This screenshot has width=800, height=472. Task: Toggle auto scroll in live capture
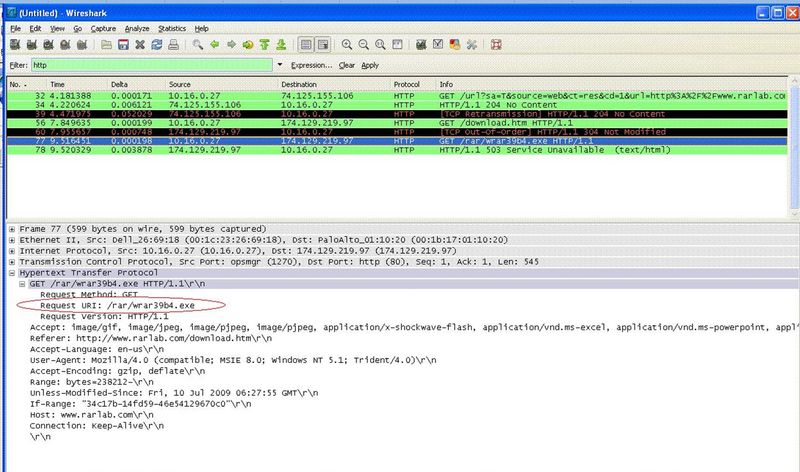coord(322,45)
